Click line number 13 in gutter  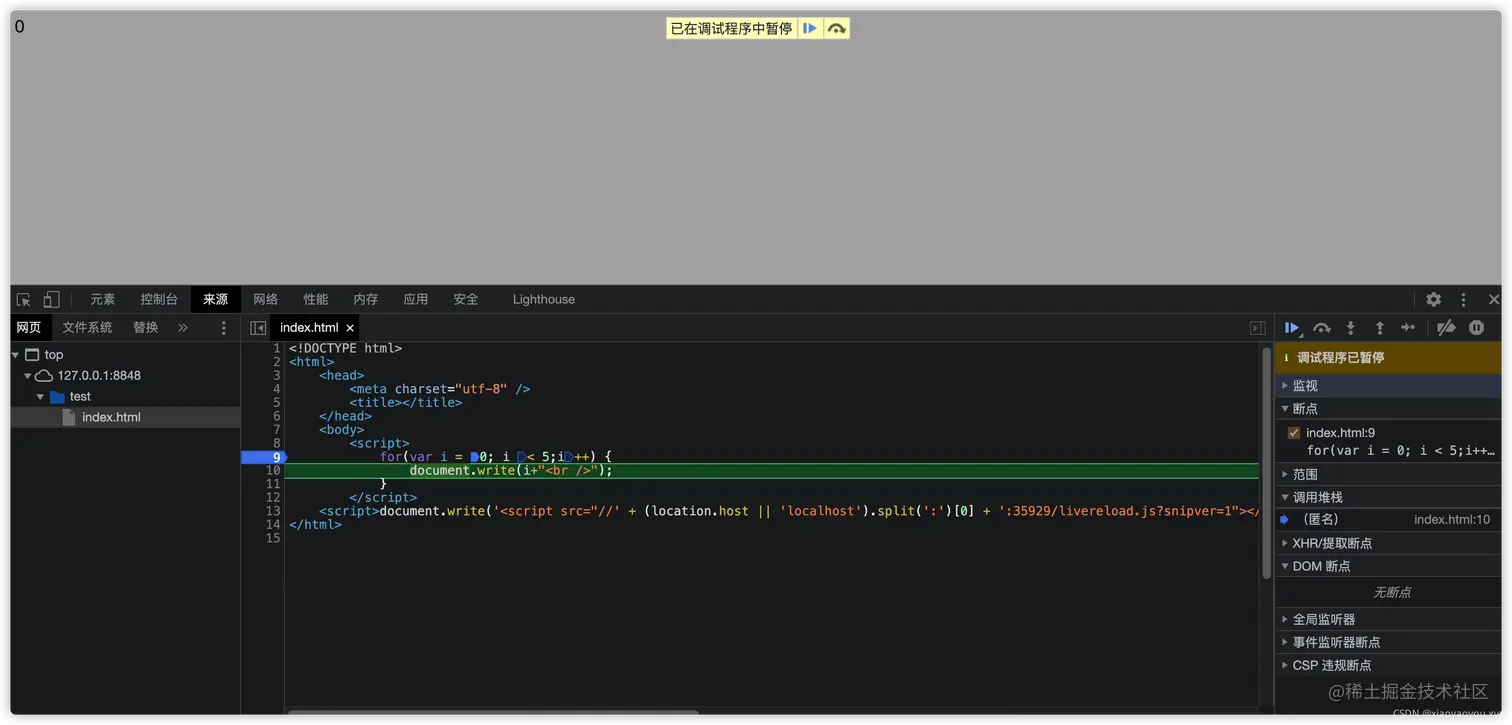[x=272, y=511]
